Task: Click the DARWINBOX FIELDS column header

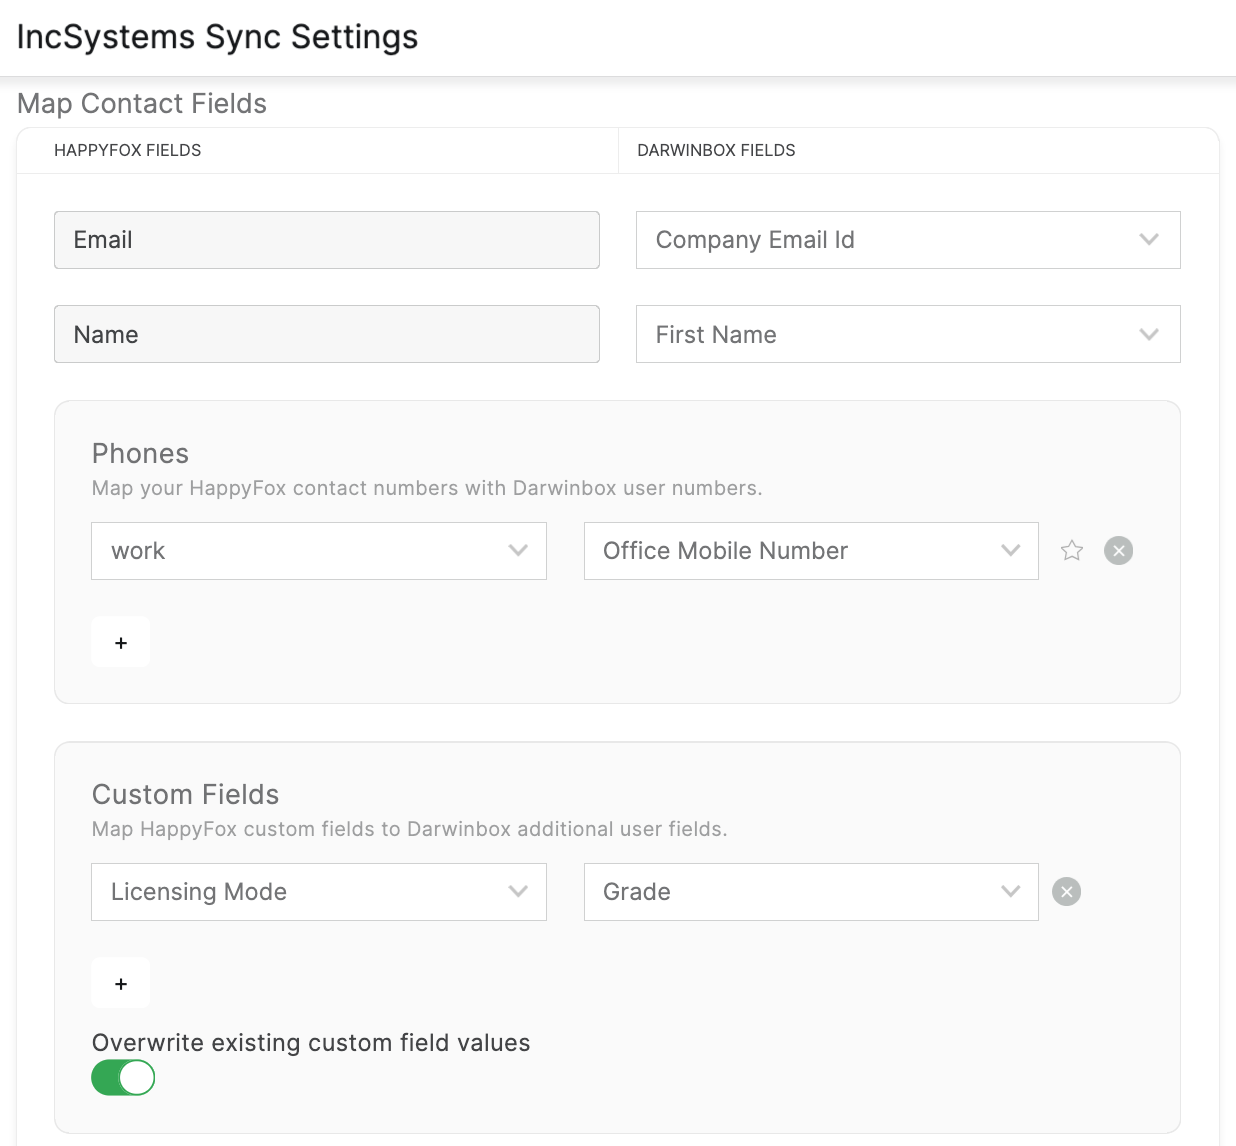Action: tap(716, 150)
